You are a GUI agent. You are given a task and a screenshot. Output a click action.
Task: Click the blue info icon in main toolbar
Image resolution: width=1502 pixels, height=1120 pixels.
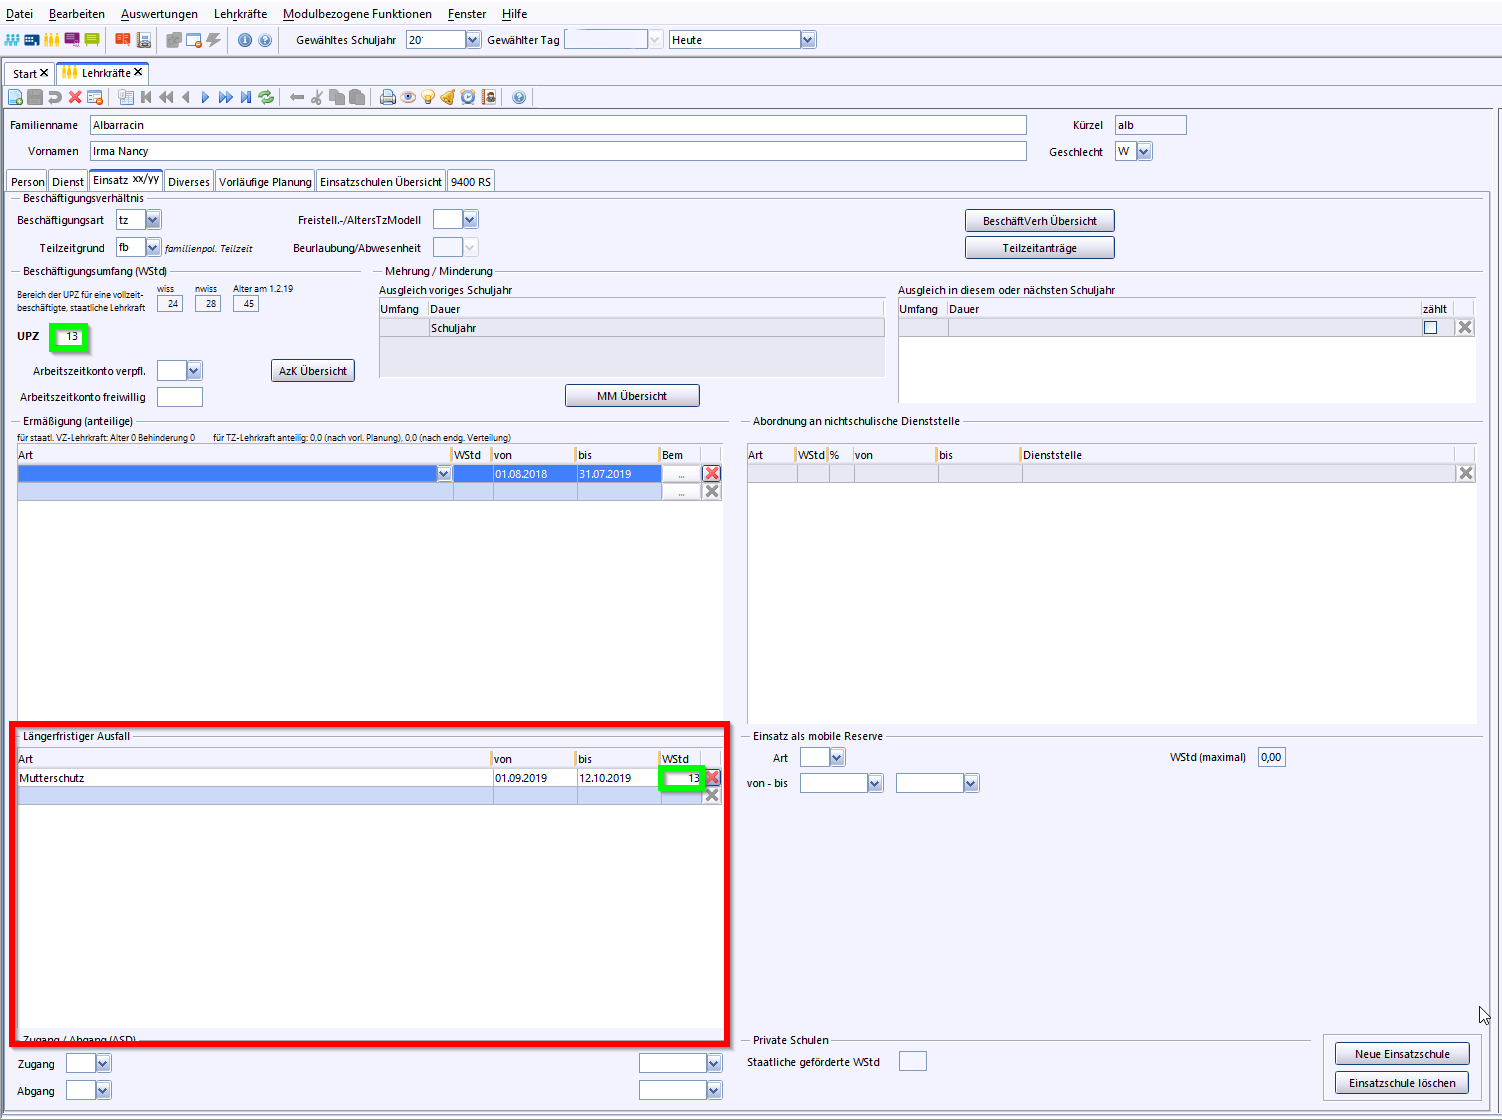[x=245, y=40]
